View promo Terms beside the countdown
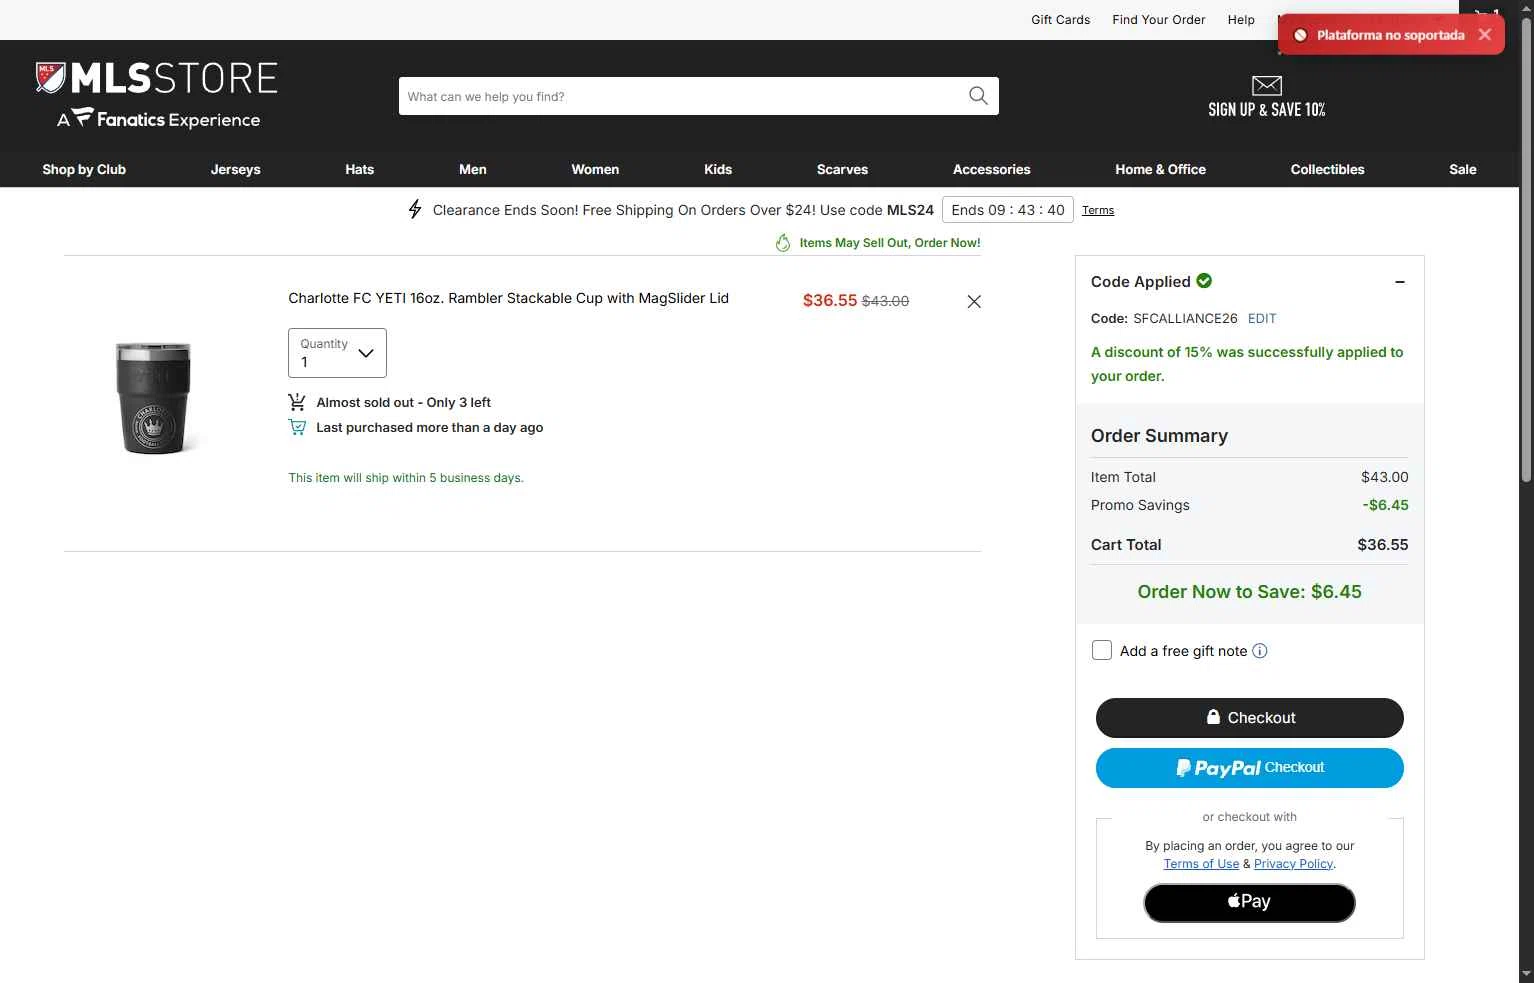 tap(1098, 210)
